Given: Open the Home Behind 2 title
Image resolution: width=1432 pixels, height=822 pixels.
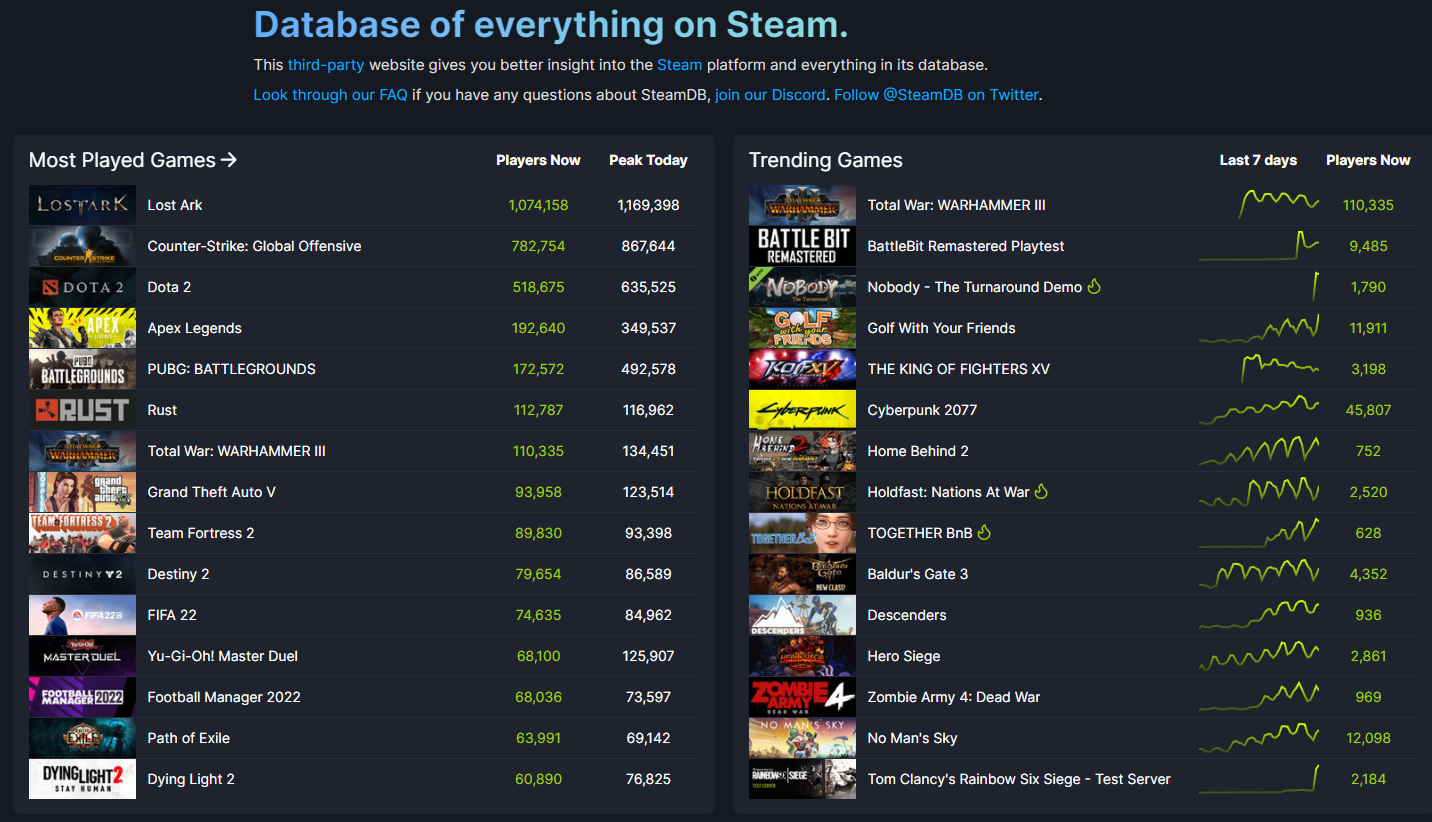Looking at the screenshot, I should click(x=918, y=451).
